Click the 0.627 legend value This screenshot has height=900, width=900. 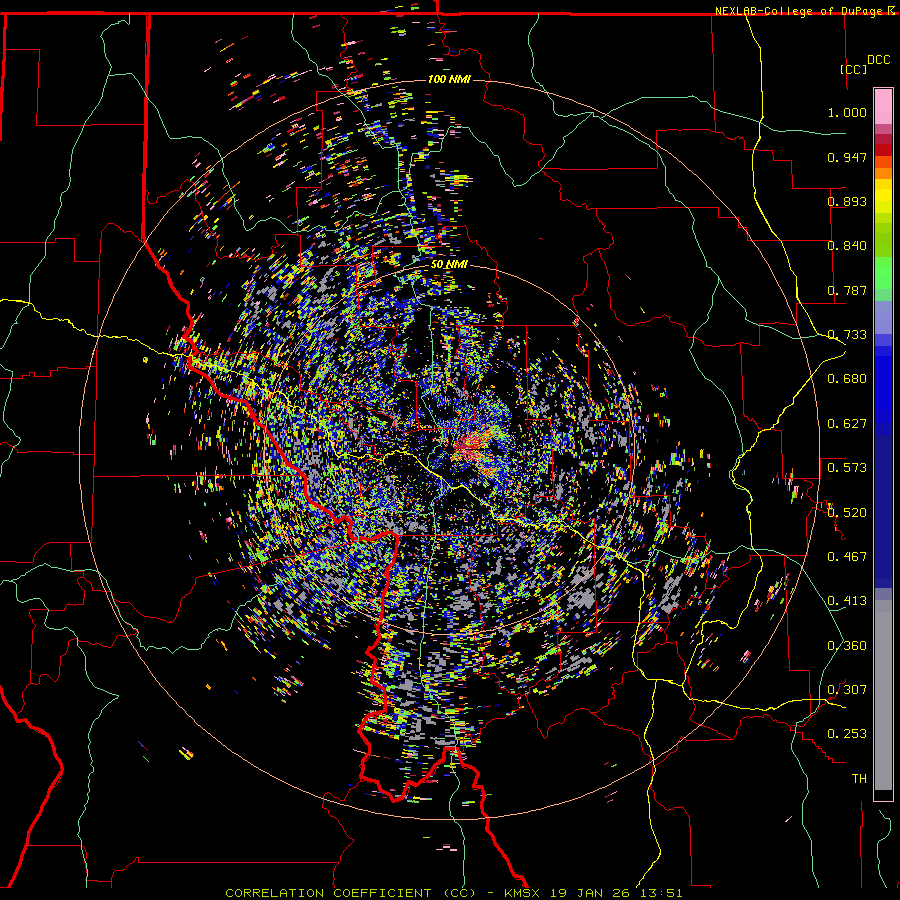tap(847, 424)
